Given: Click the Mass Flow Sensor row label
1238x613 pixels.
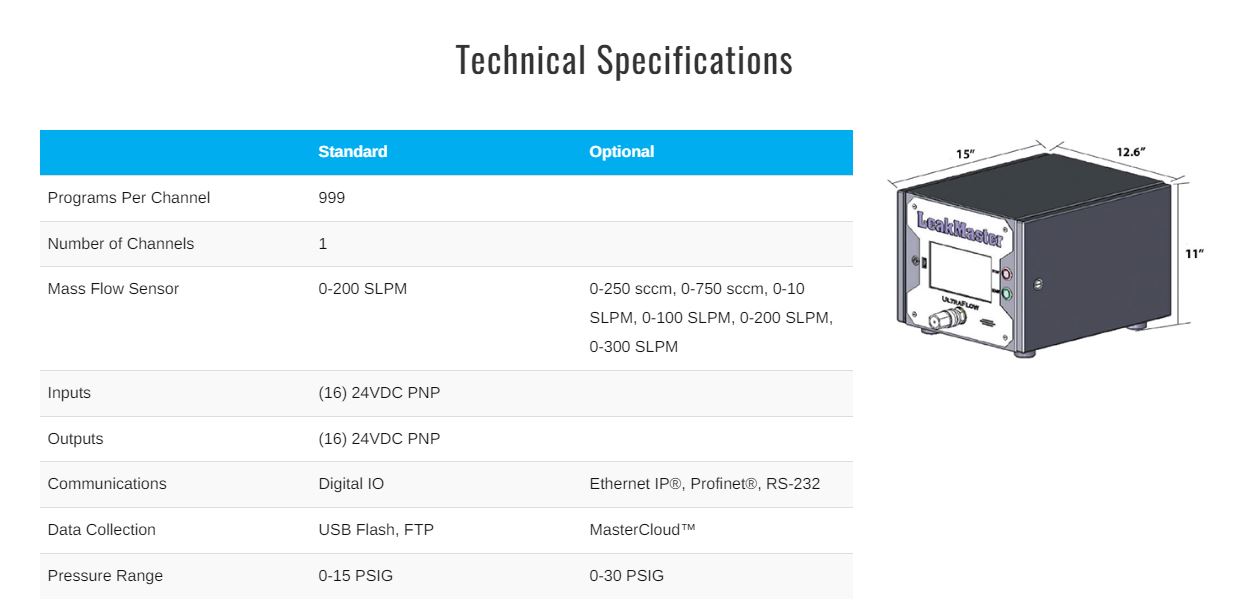Looking at the screenshot, I should click(113, 289).
